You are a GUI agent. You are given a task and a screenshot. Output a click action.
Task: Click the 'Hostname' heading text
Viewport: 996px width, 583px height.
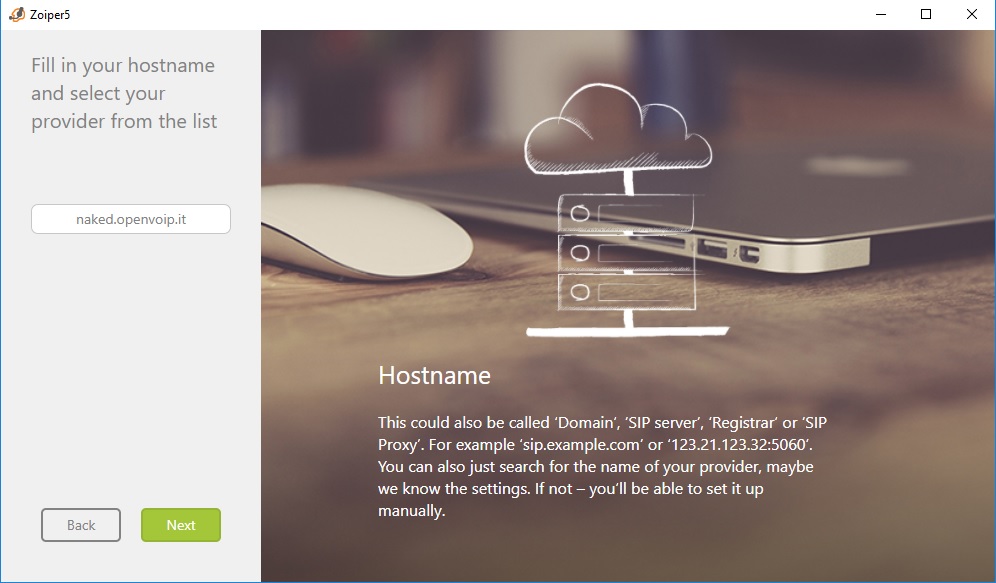434,375
